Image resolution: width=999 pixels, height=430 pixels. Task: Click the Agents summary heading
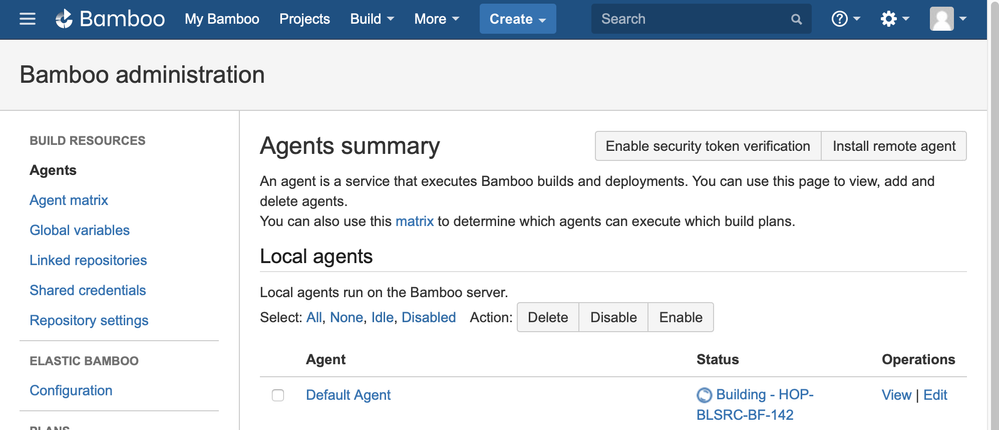(350, 146)
